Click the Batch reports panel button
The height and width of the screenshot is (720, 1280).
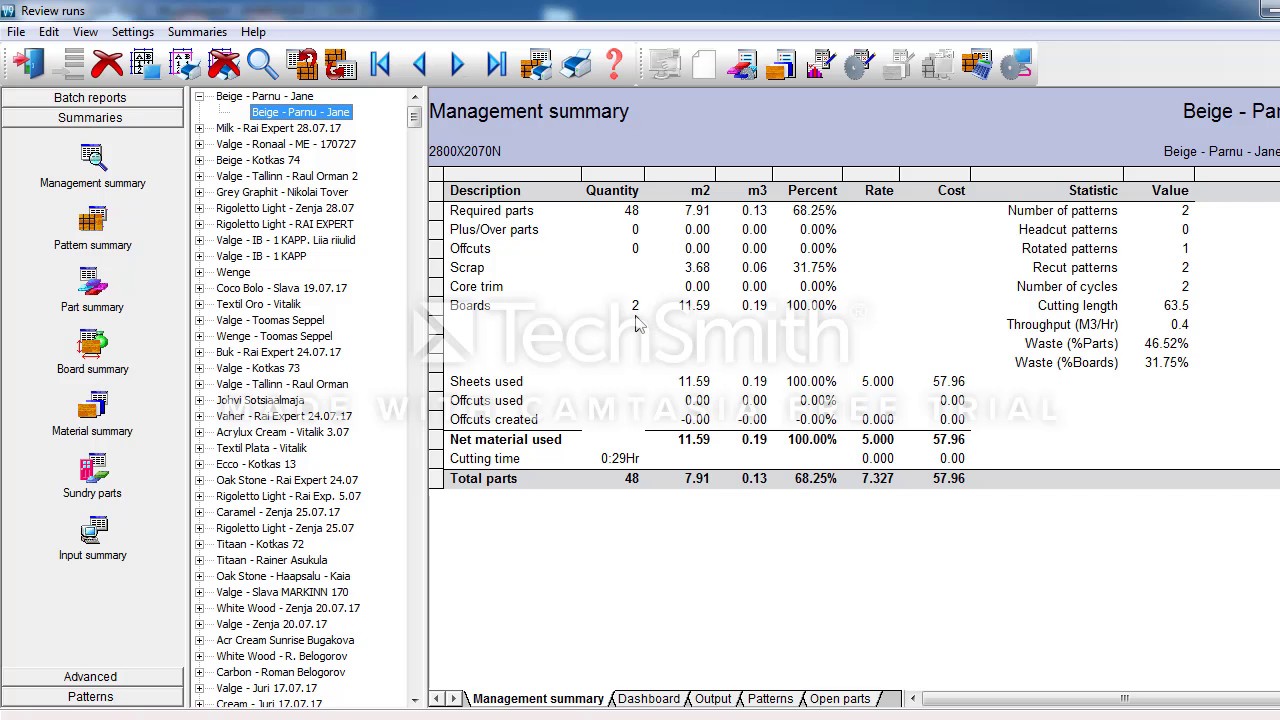[90, 98]
